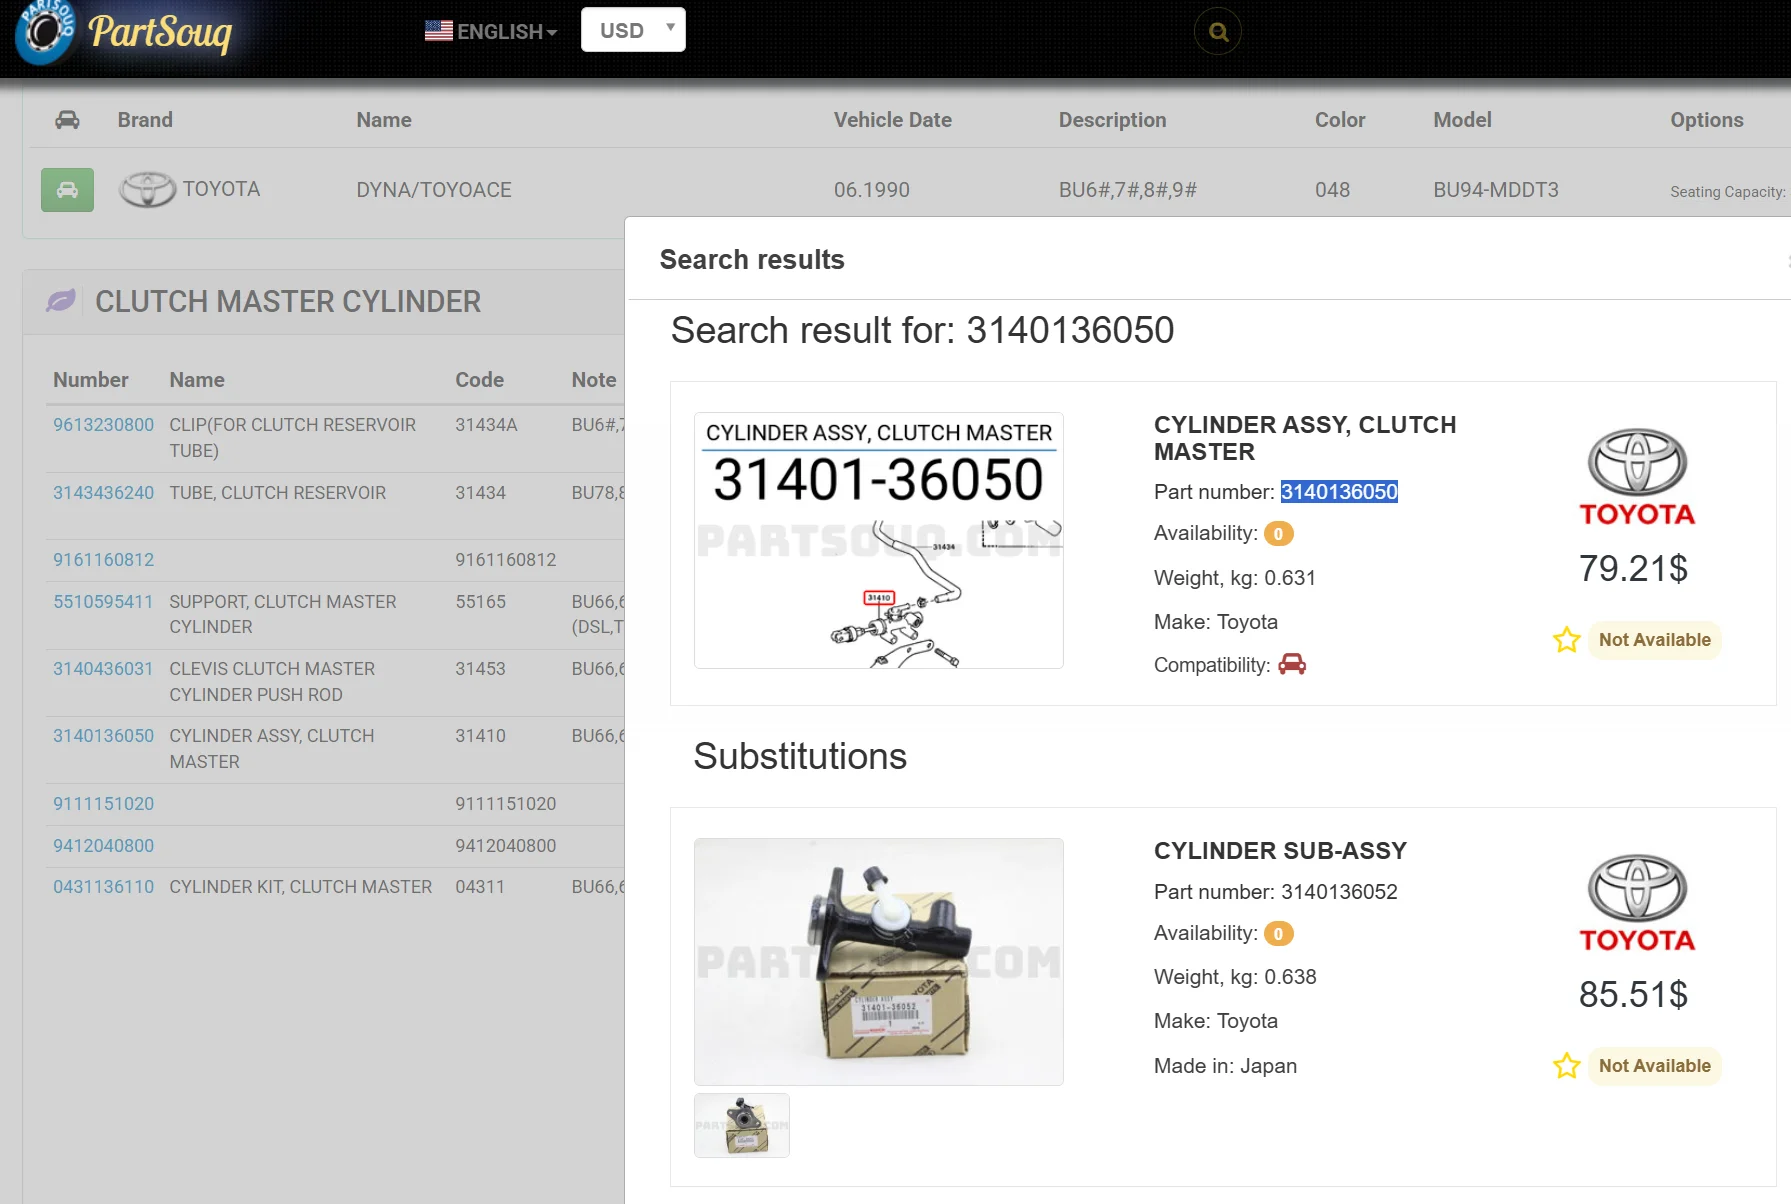Open part number 9412040800 link
Viewport: 1791px width, 1204px height.
point(103,846)
